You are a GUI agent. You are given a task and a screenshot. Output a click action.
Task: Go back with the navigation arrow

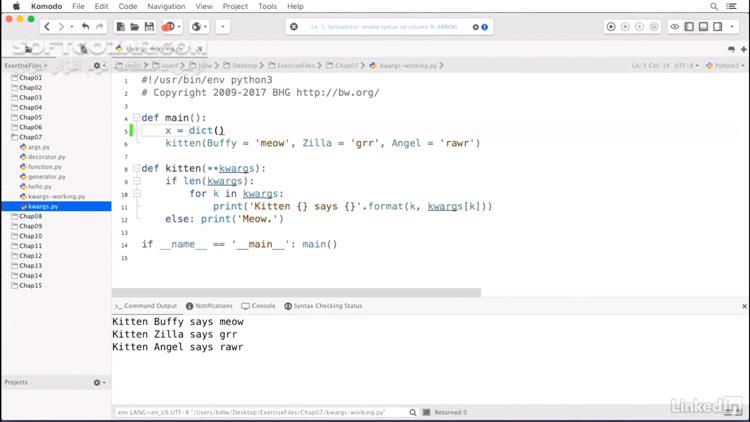click(x=47, y=27)
